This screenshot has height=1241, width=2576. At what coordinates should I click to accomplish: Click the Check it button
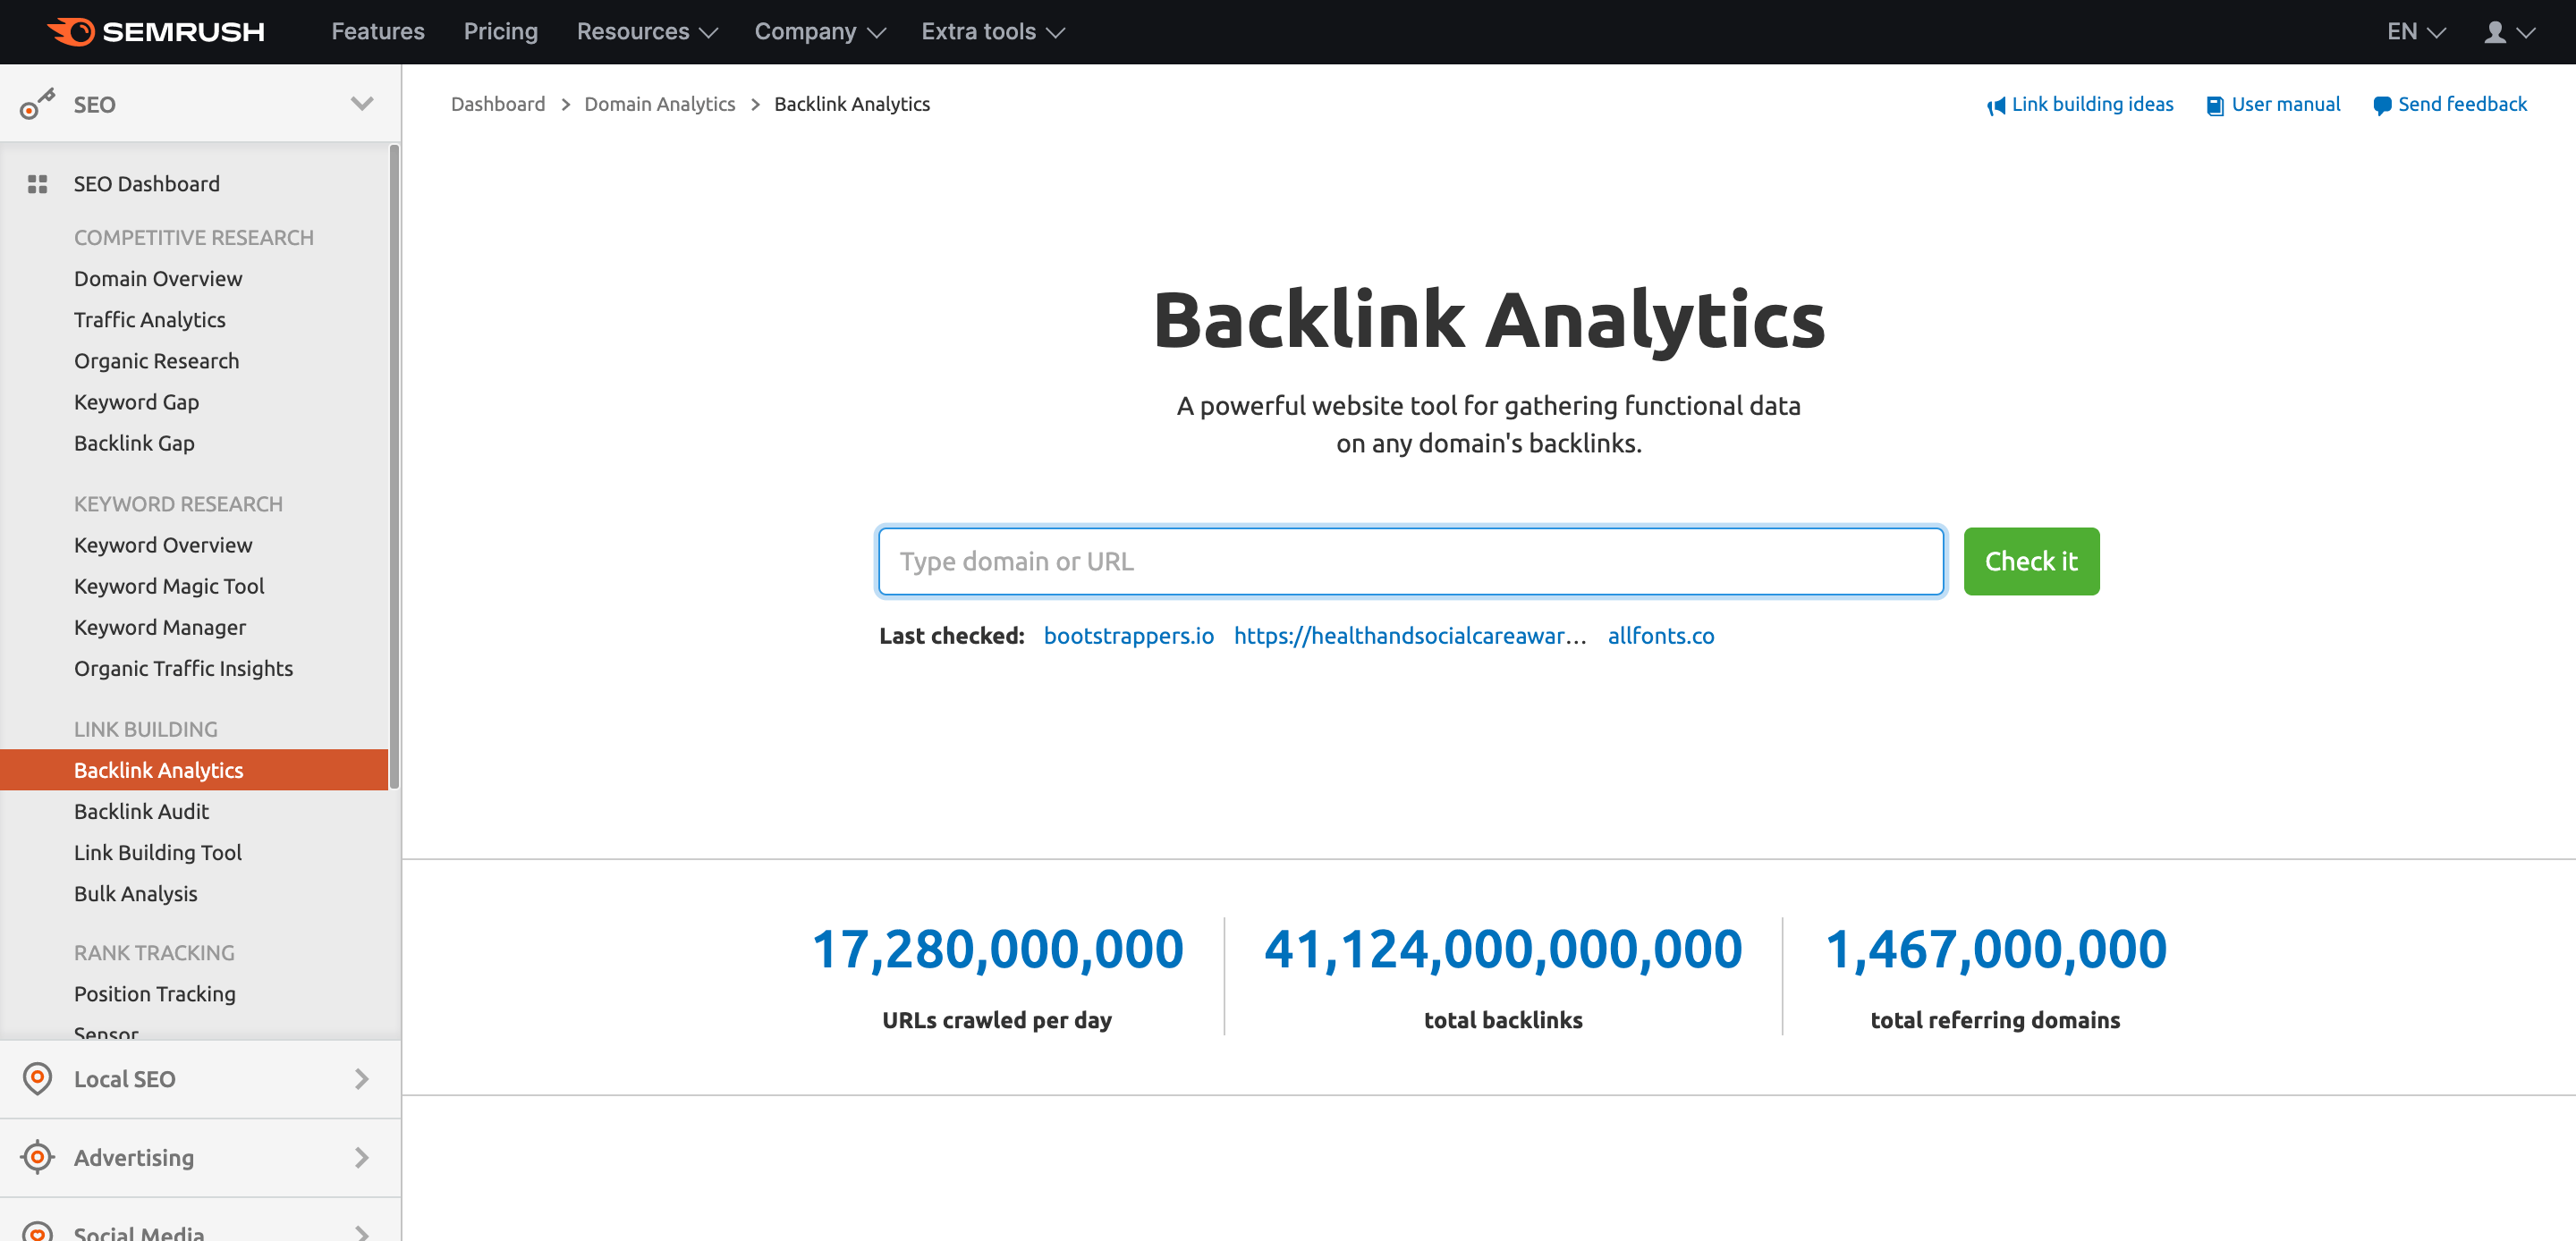pyautogui.click(x=2031, y=561)
